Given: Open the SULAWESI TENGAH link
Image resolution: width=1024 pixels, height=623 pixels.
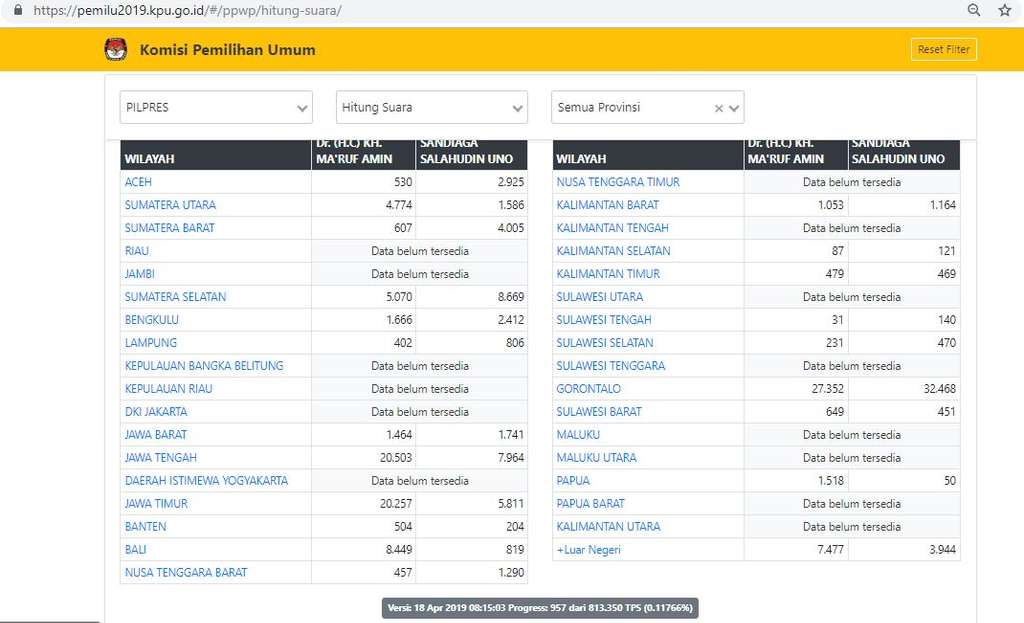Looking at the screenshot, I should tap(604, 319).
